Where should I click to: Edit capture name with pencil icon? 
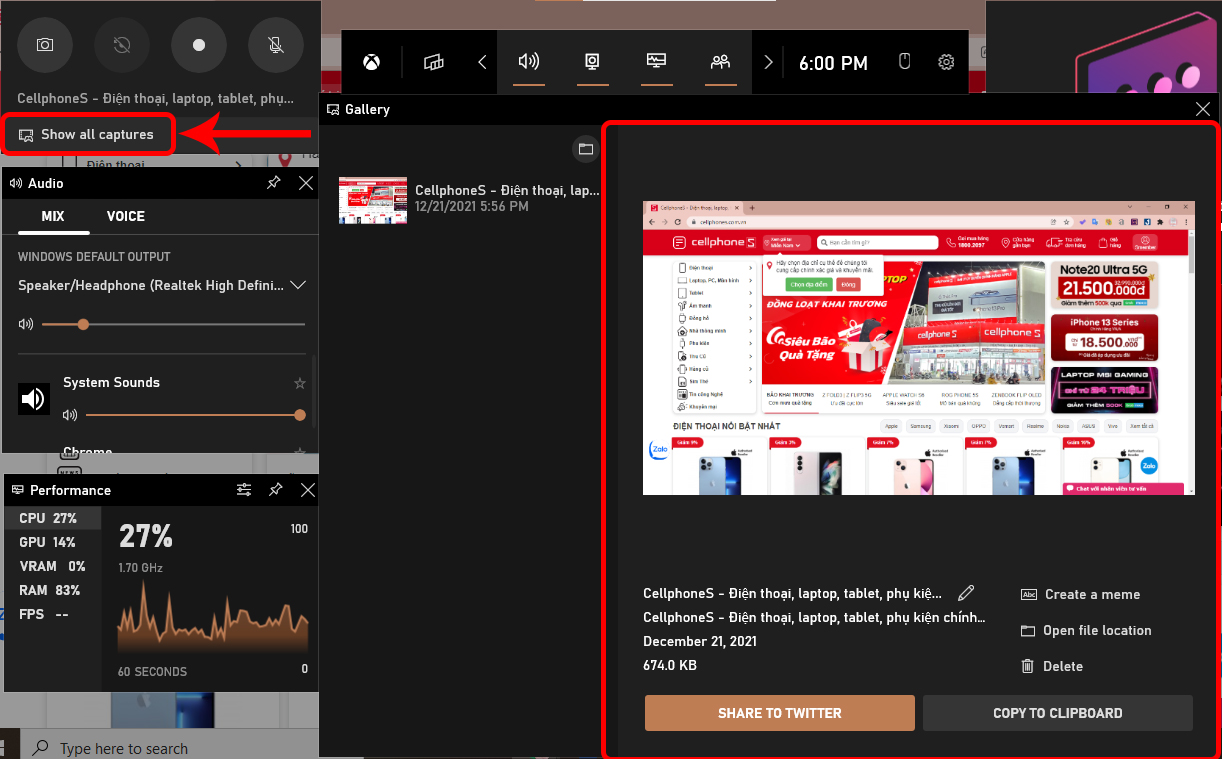[x=965, y=593]
